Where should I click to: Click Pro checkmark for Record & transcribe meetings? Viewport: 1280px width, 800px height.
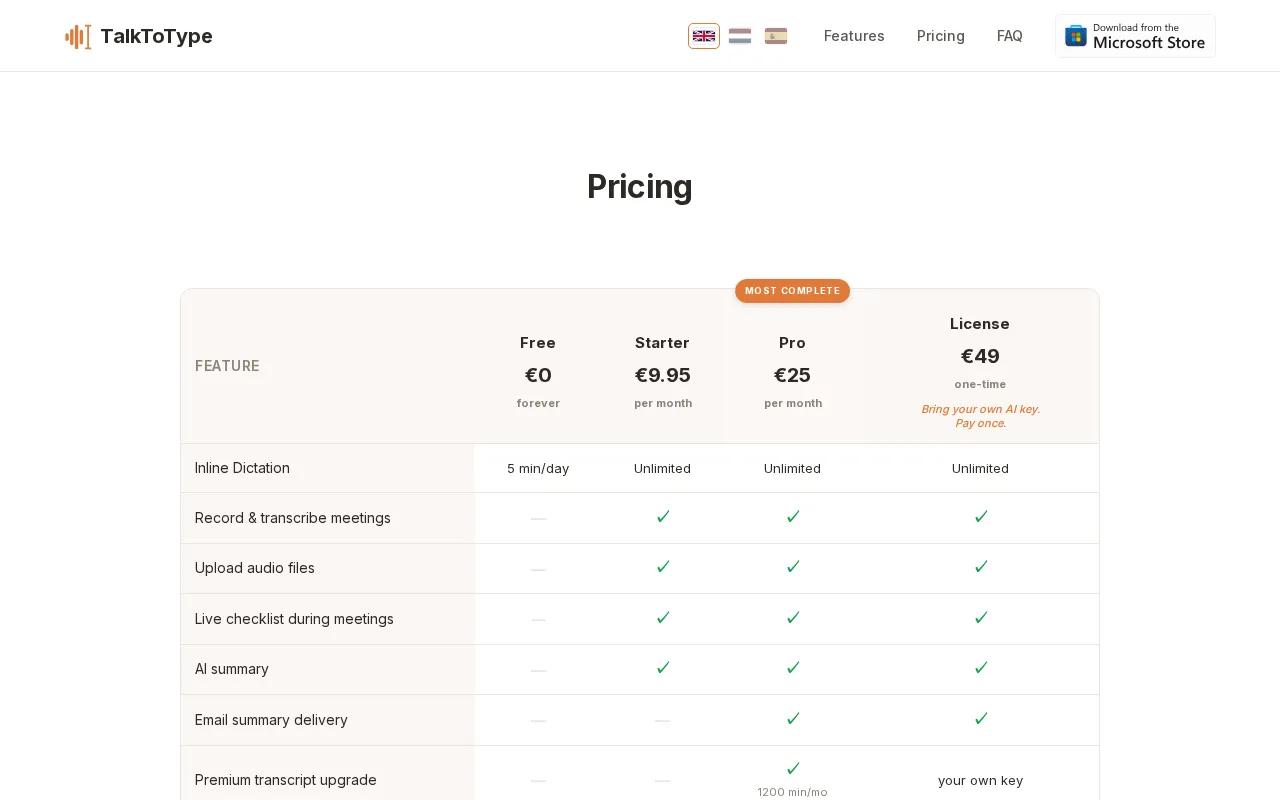(x=792, y=517)
